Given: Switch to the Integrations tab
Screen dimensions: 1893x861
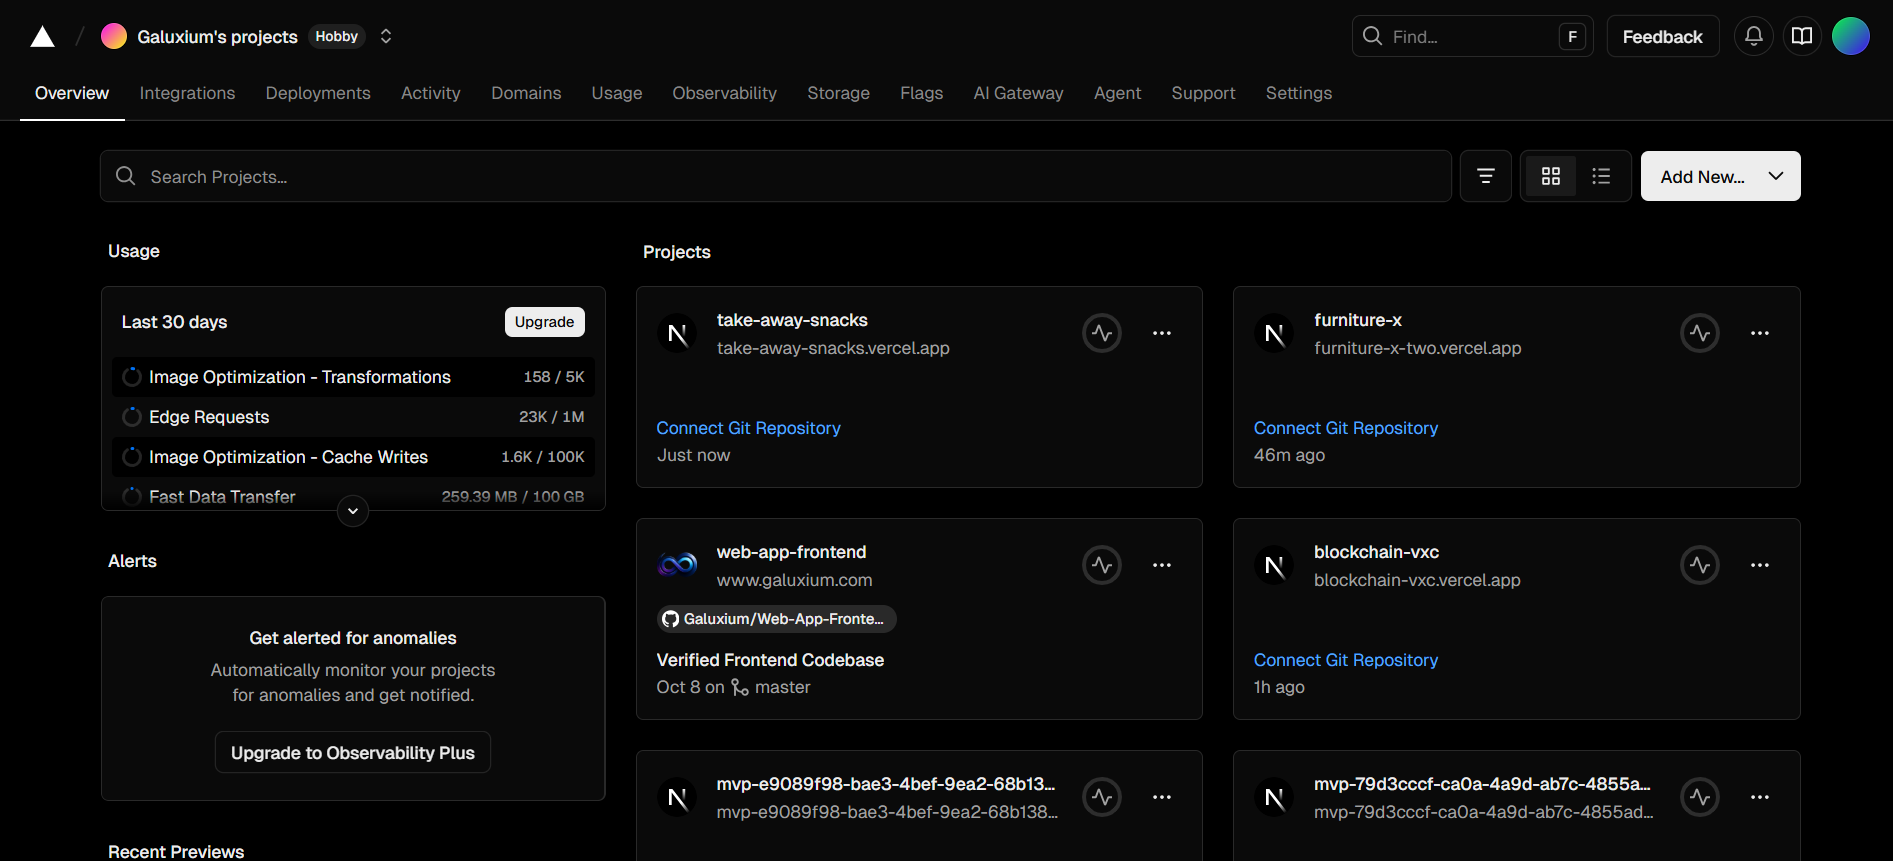Looking at the screenshot, I should click(x=187, y=93).
